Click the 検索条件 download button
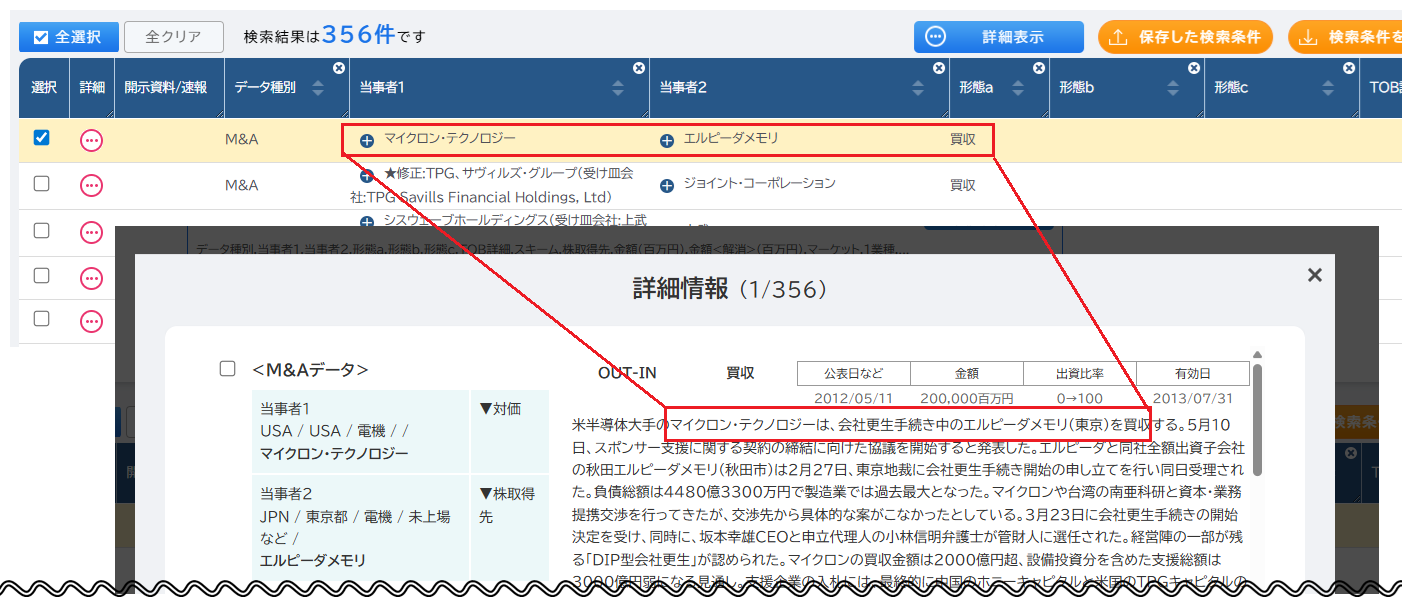The height and width of the screenshot is (605, 1402). point(1345,37)
